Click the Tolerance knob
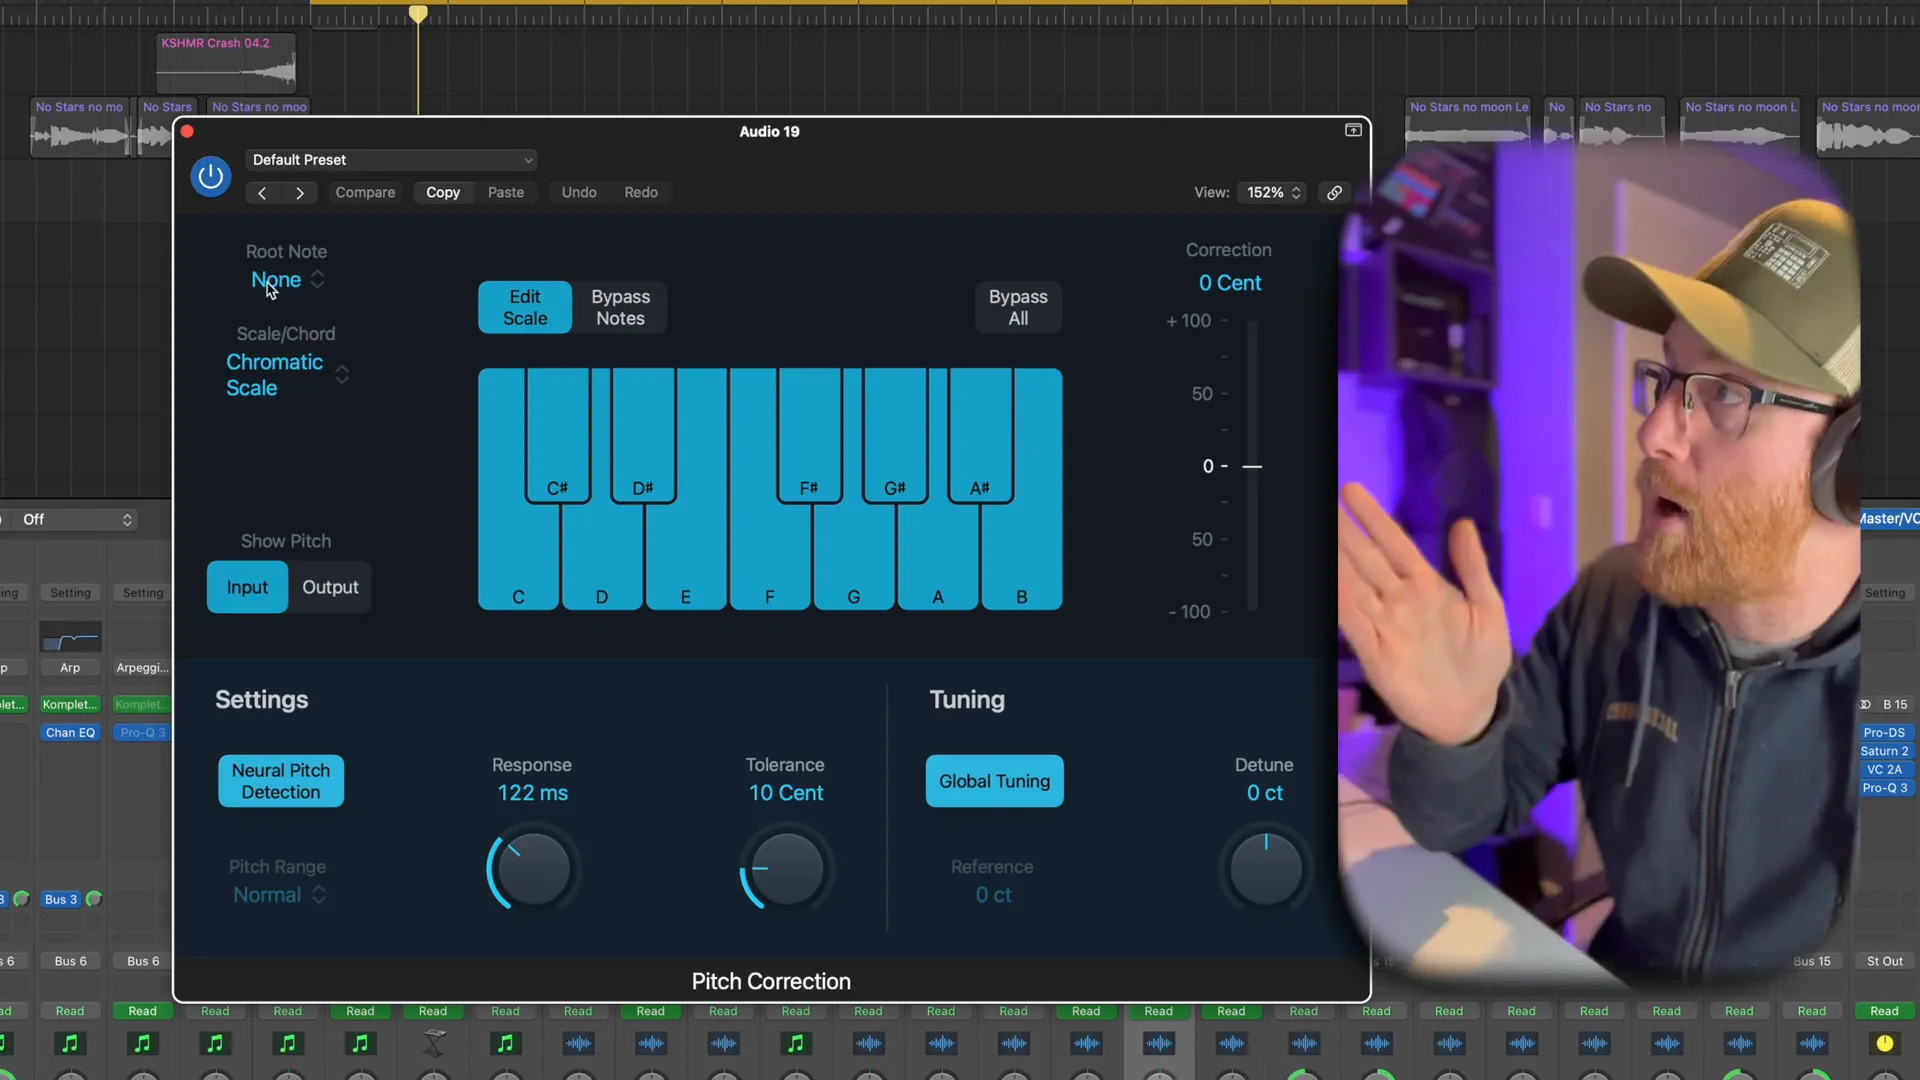Image resolution: width=1920 pixels, height=1080 pixels. tap(786, 870)
